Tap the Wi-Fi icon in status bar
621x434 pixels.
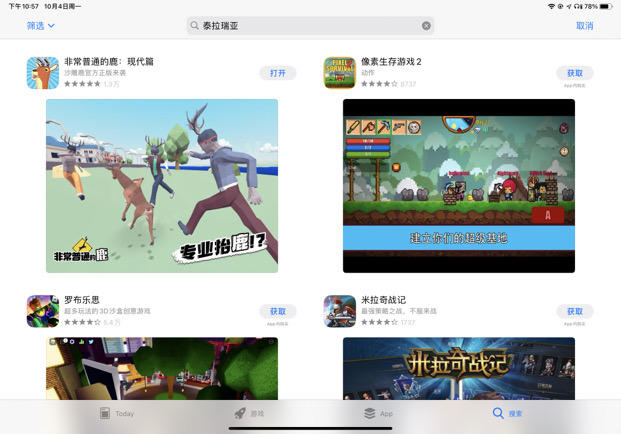coord(551,6)
